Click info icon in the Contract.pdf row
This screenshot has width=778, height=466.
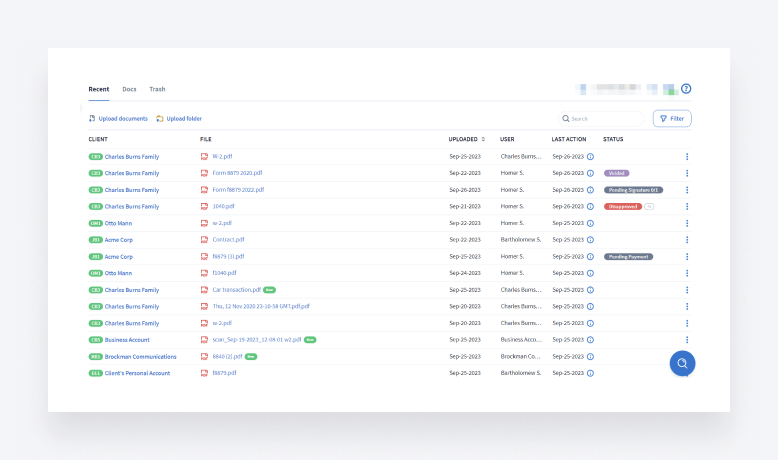tap(590, 240)
